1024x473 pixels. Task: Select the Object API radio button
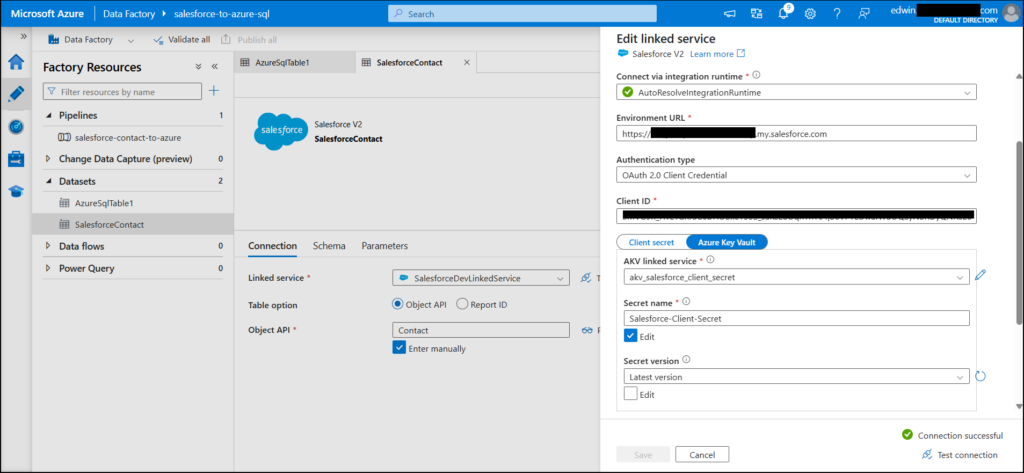[398, 304]
